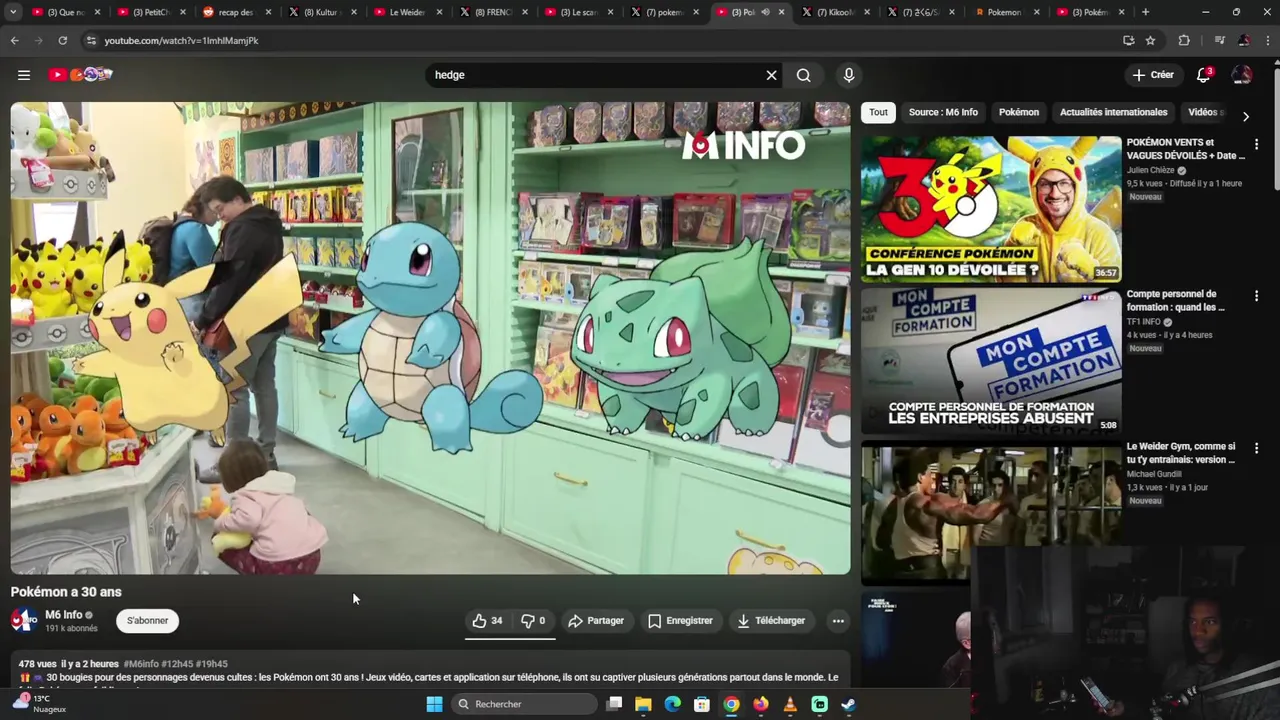The image size is (1280, 720).
Task: Open Mon Compte Formation video thumbnail
Action: tap(991, 361)
